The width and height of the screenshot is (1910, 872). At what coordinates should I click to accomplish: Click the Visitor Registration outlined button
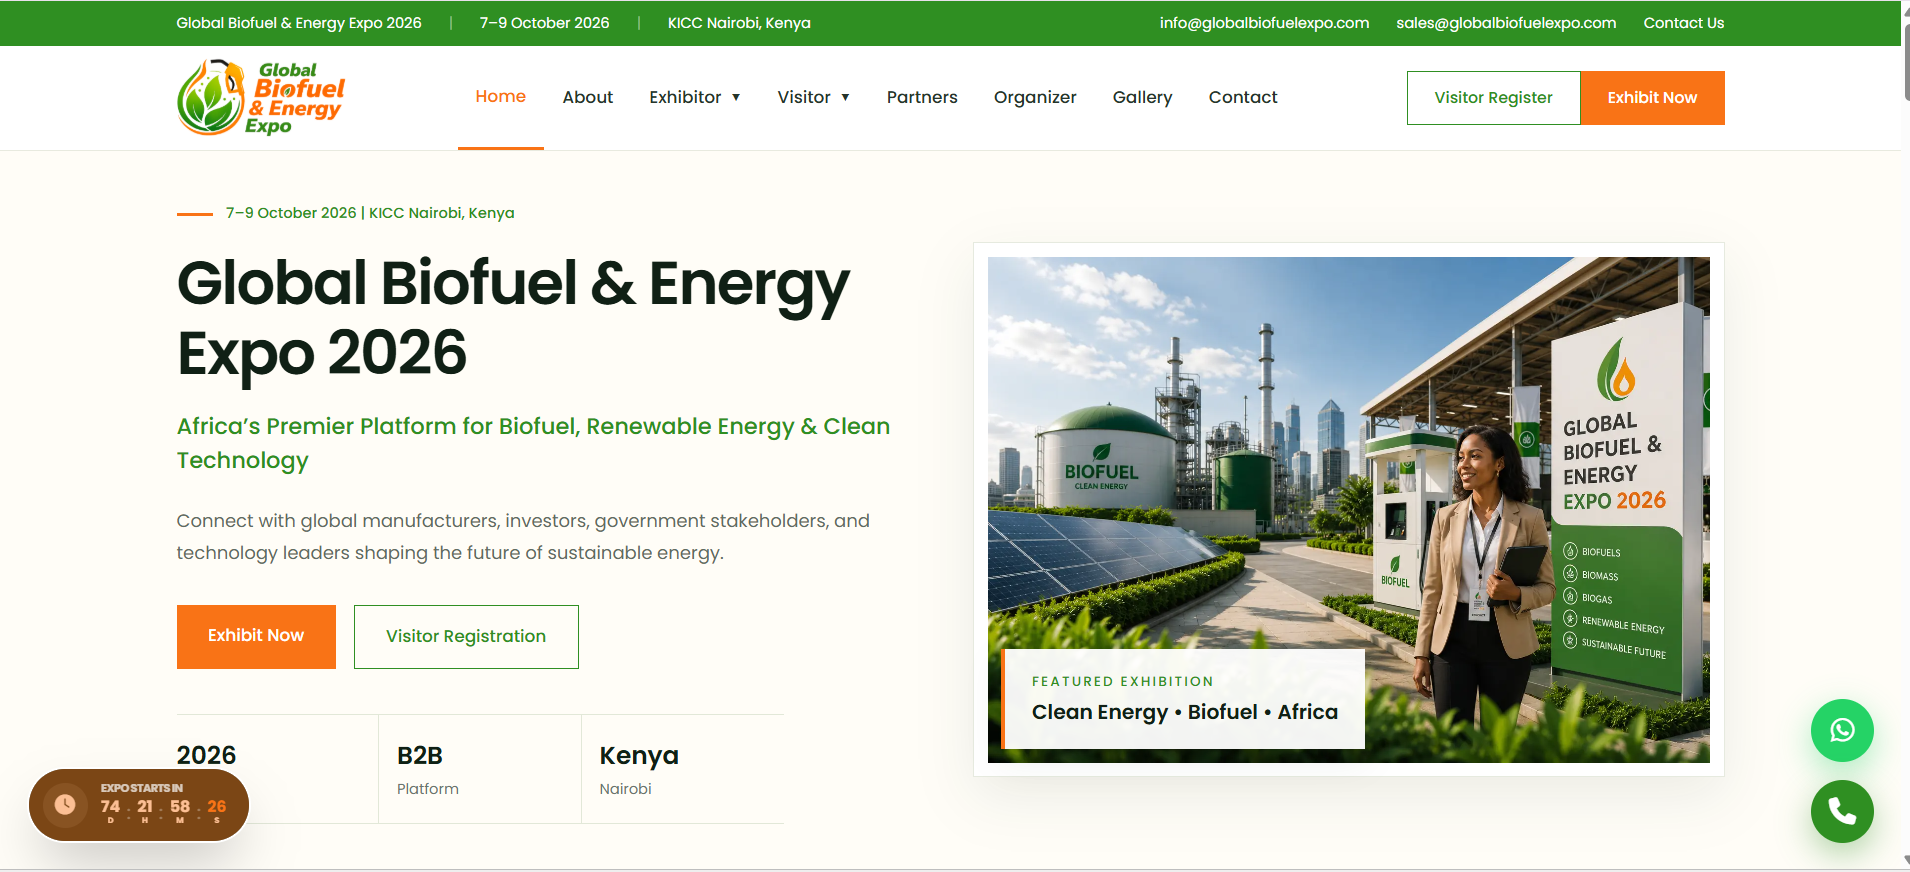(x=466, y=636)
